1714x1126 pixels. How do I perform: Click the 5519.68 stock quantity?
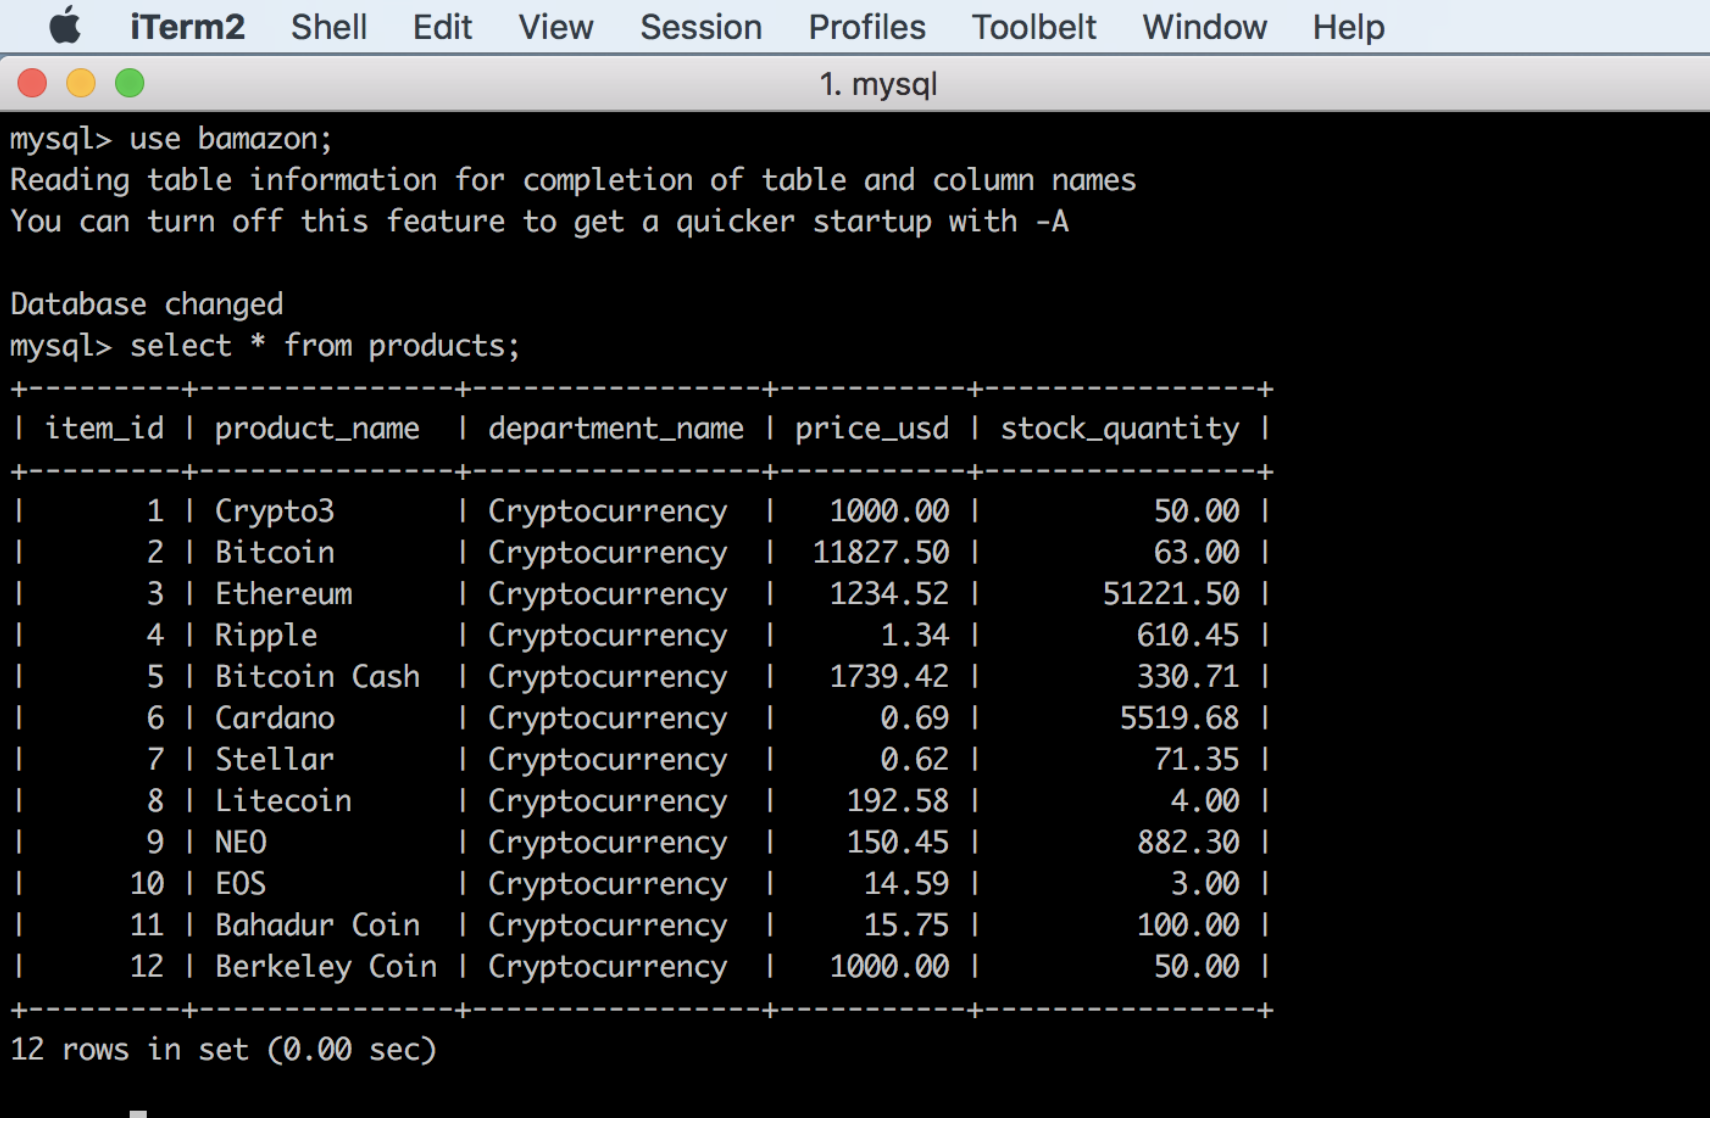pyautogui.click(x=1180, y=719)
